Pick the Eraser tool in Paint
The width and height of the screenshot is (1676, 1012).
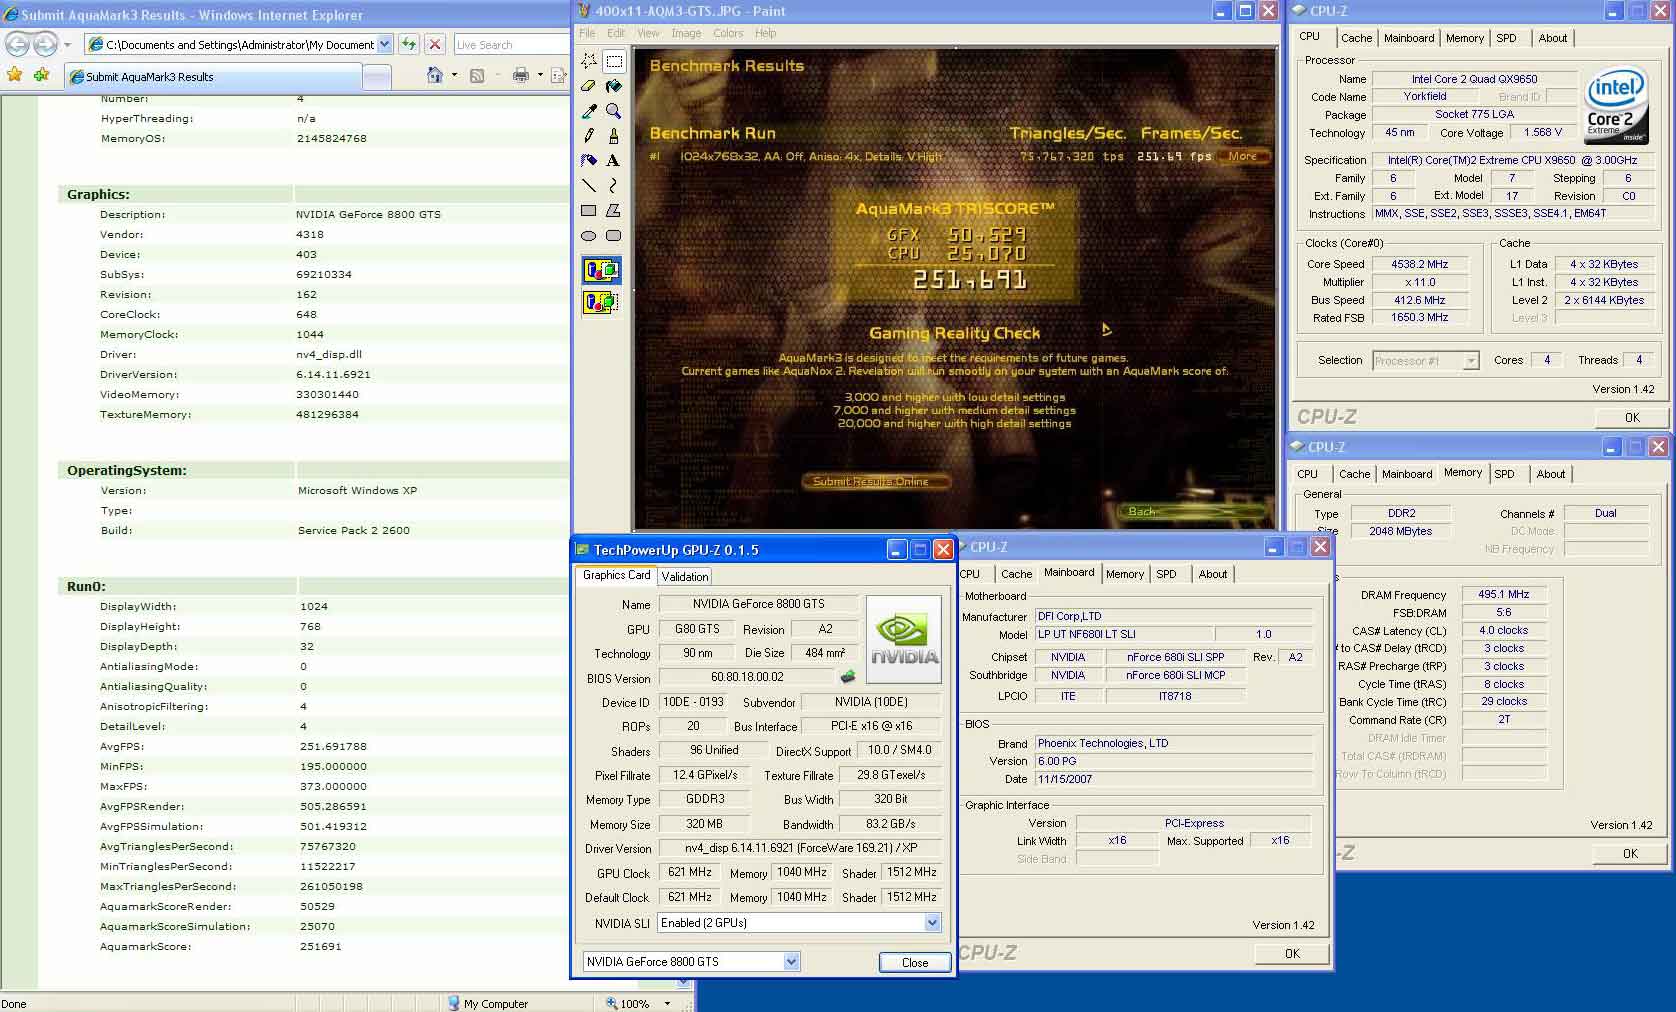pos(589,86)
